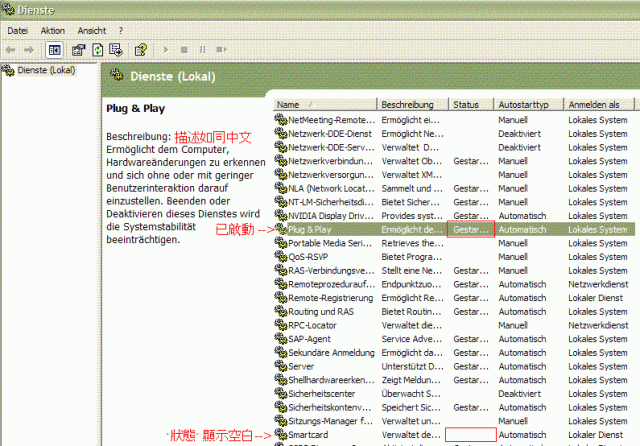The image size is (640, 446).
Task: Open the Aktion menu
Action: point(53,31)
